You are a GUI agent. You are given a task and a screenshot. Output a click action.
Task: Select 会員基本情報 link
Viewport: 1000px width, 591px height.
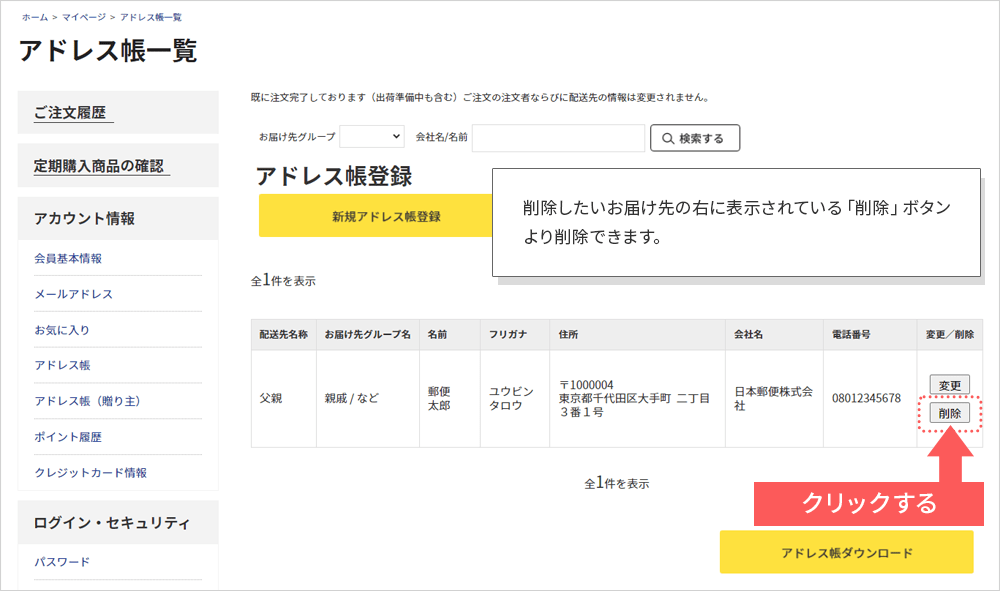point(68,258)
